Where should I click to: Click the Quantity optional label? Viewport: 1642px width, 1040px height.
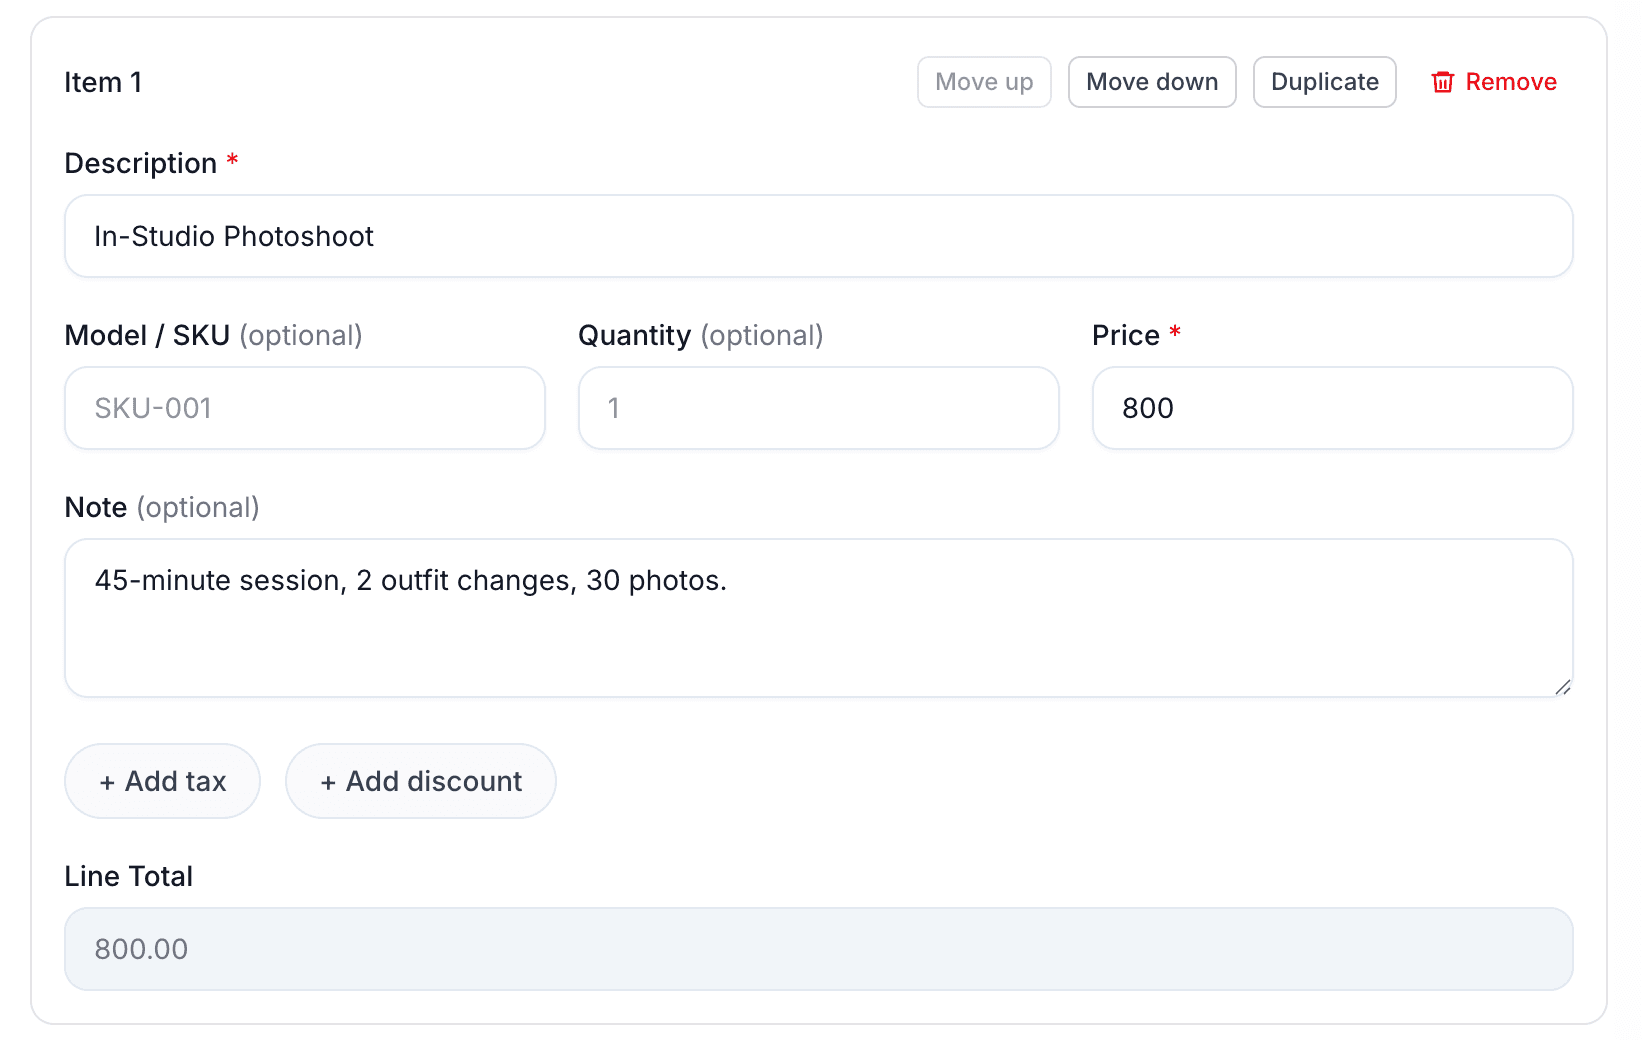click(763, 336)
